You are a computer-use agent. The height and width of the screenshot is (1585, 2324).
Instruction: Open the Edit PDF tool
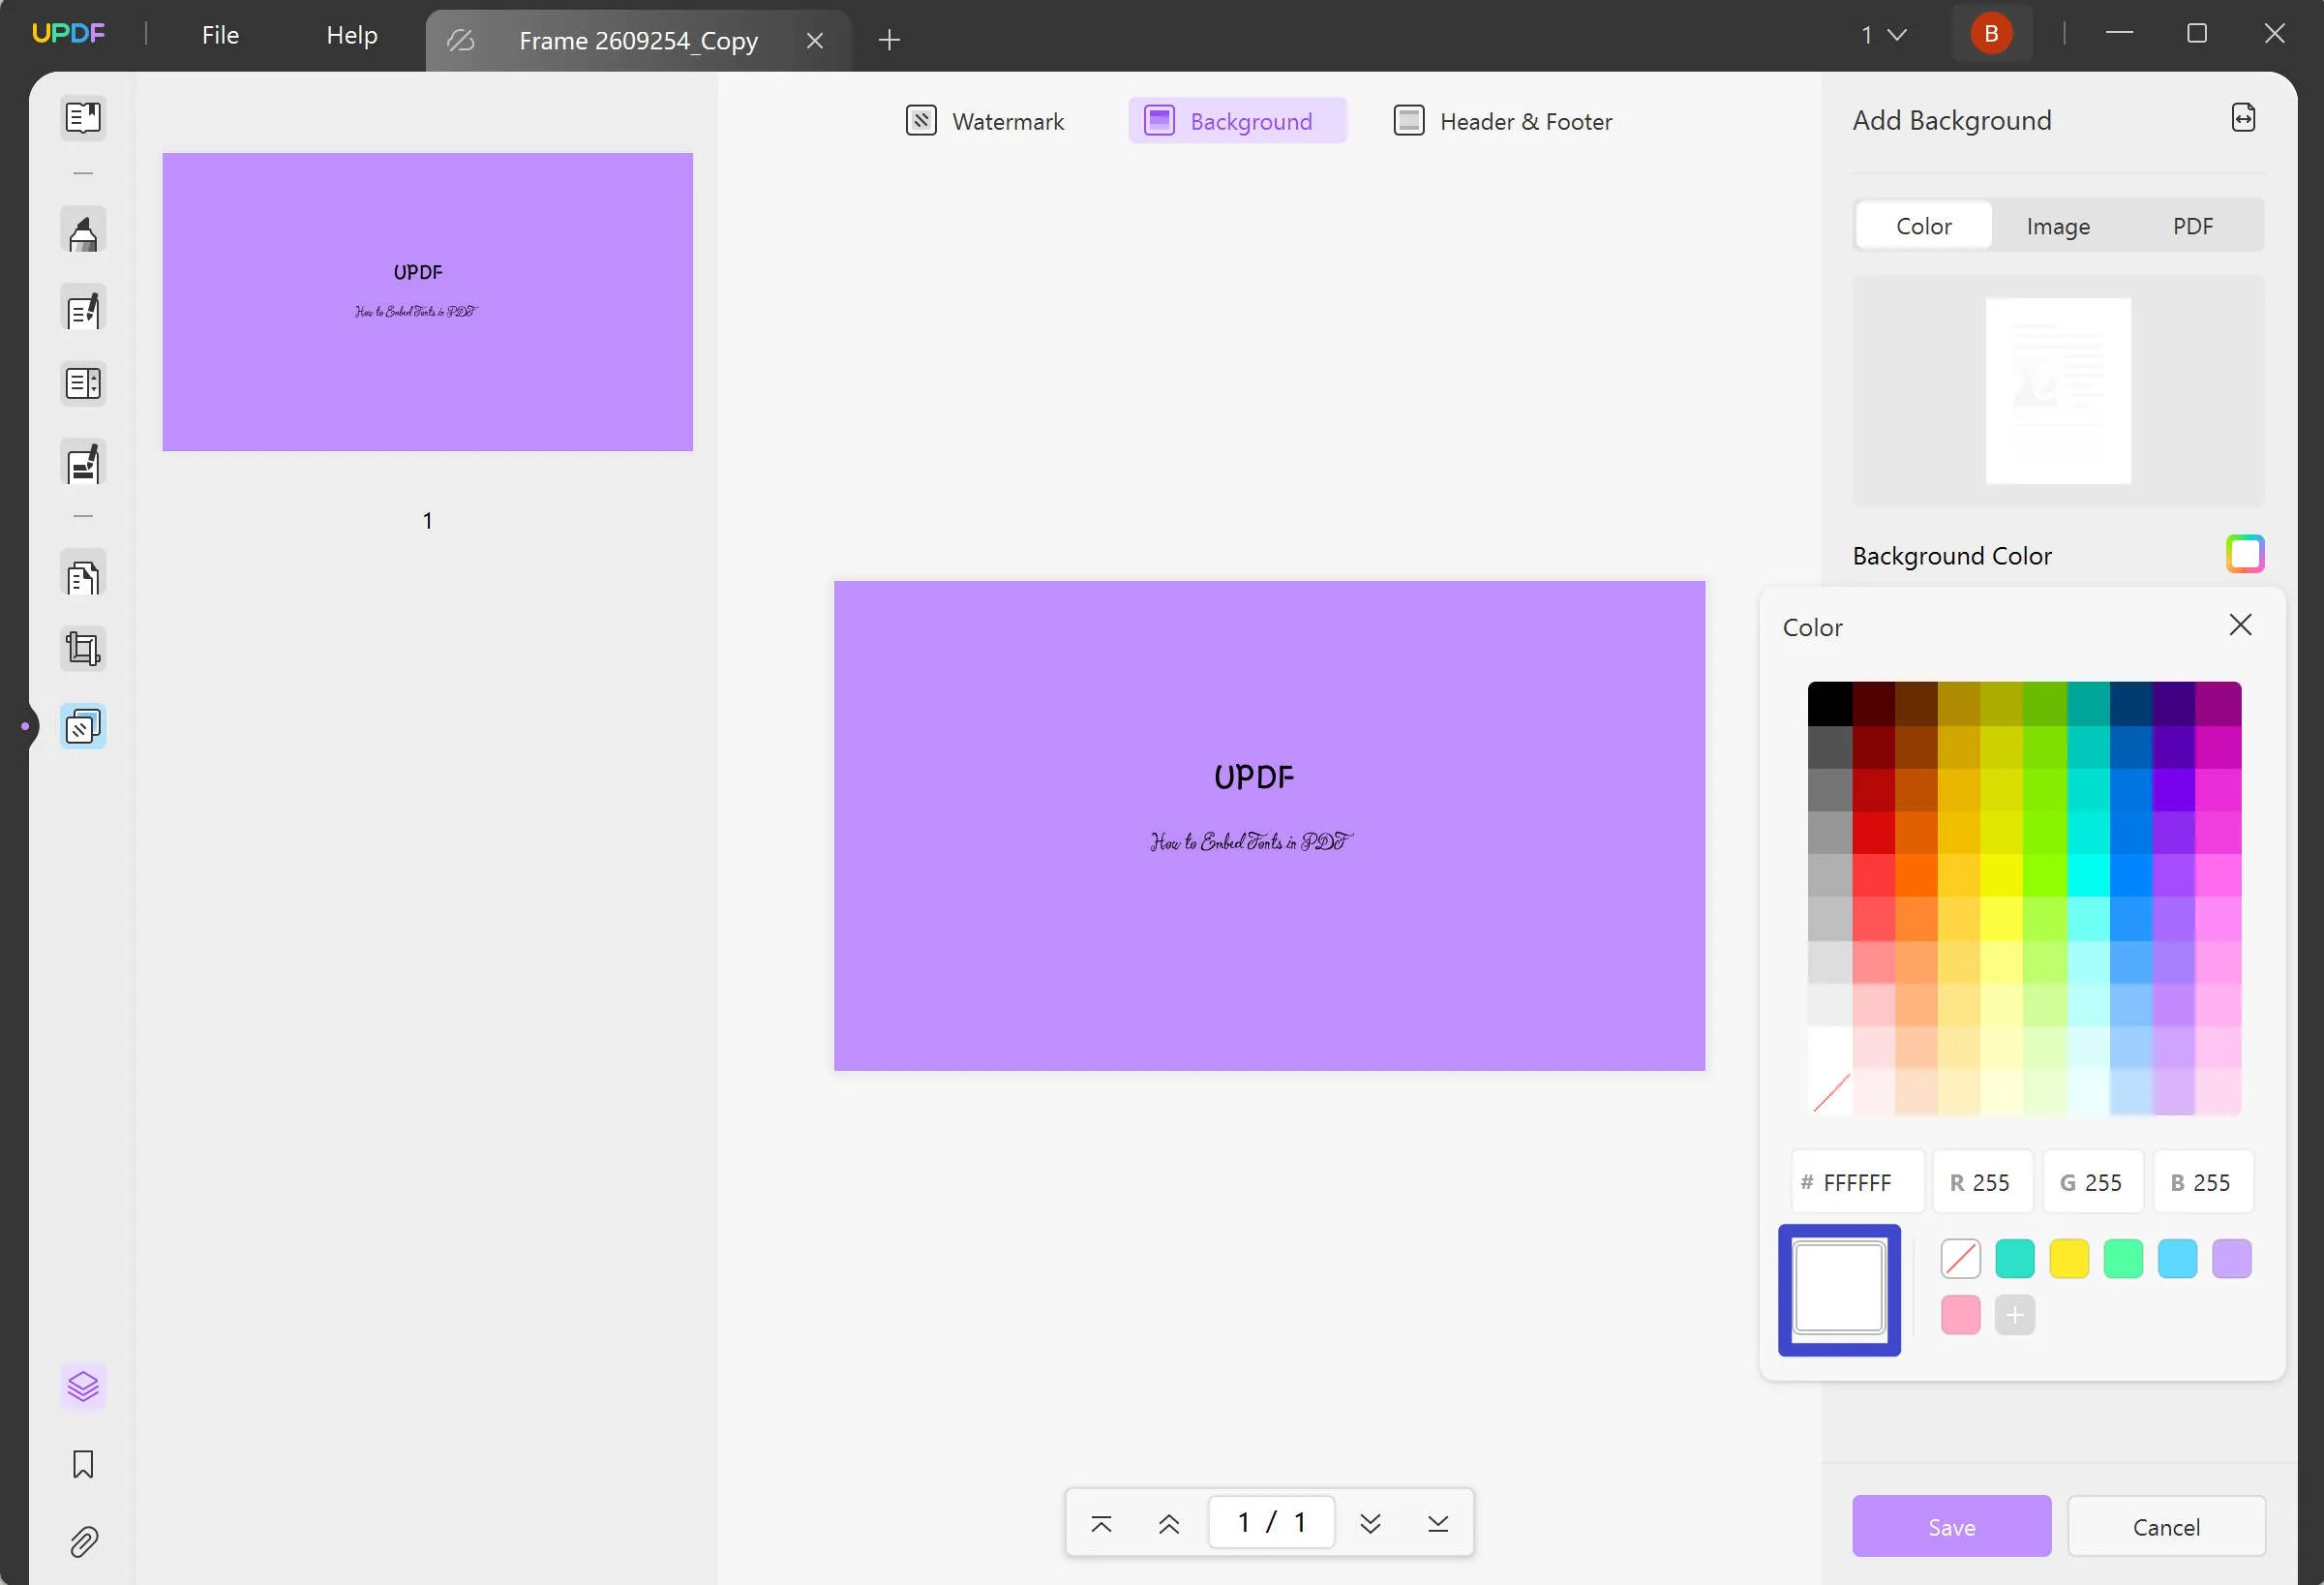click(x=83, y=309)
